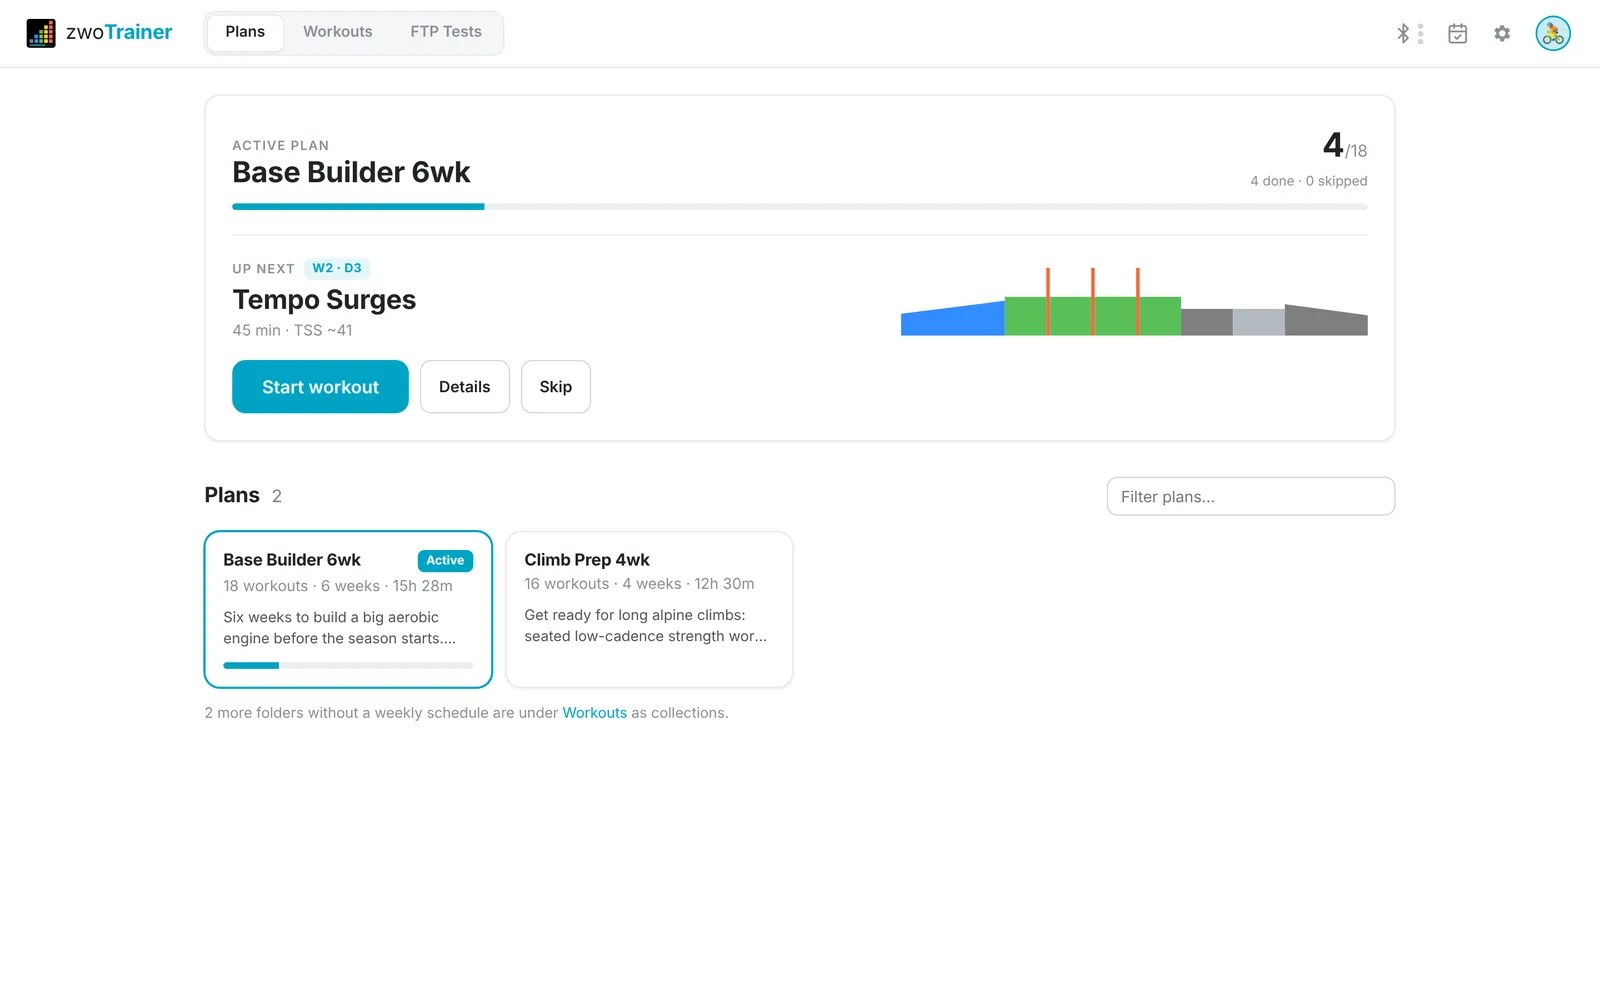Image resolution: width=1600 pixels, height=1000 pixels.
Task: Click the active plan progress bar
Action: (x=800, y=207)
